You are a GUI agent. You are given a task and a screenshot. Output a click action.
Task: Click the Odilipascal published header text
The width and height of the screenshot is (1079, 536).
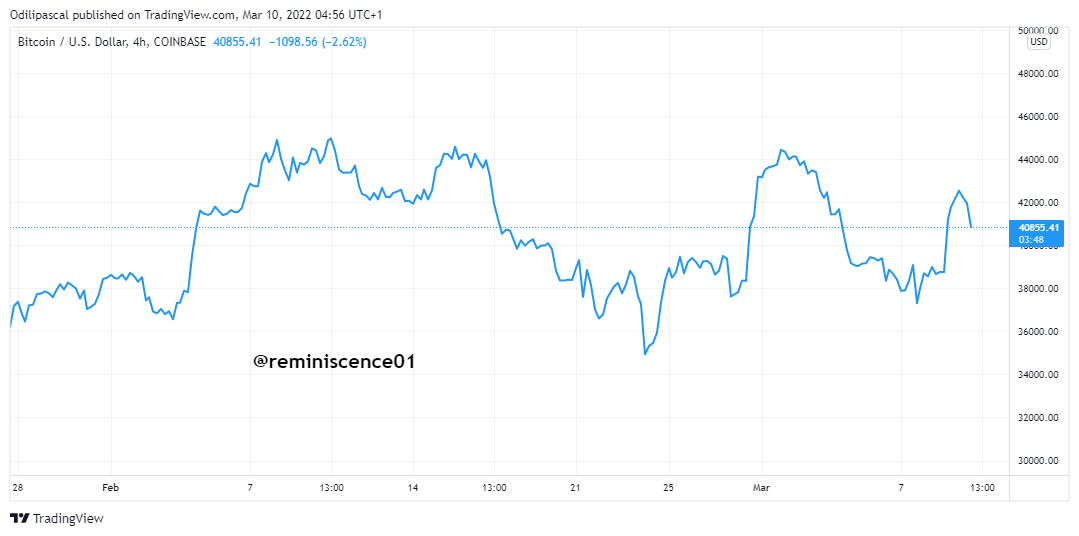coord(196,15)
